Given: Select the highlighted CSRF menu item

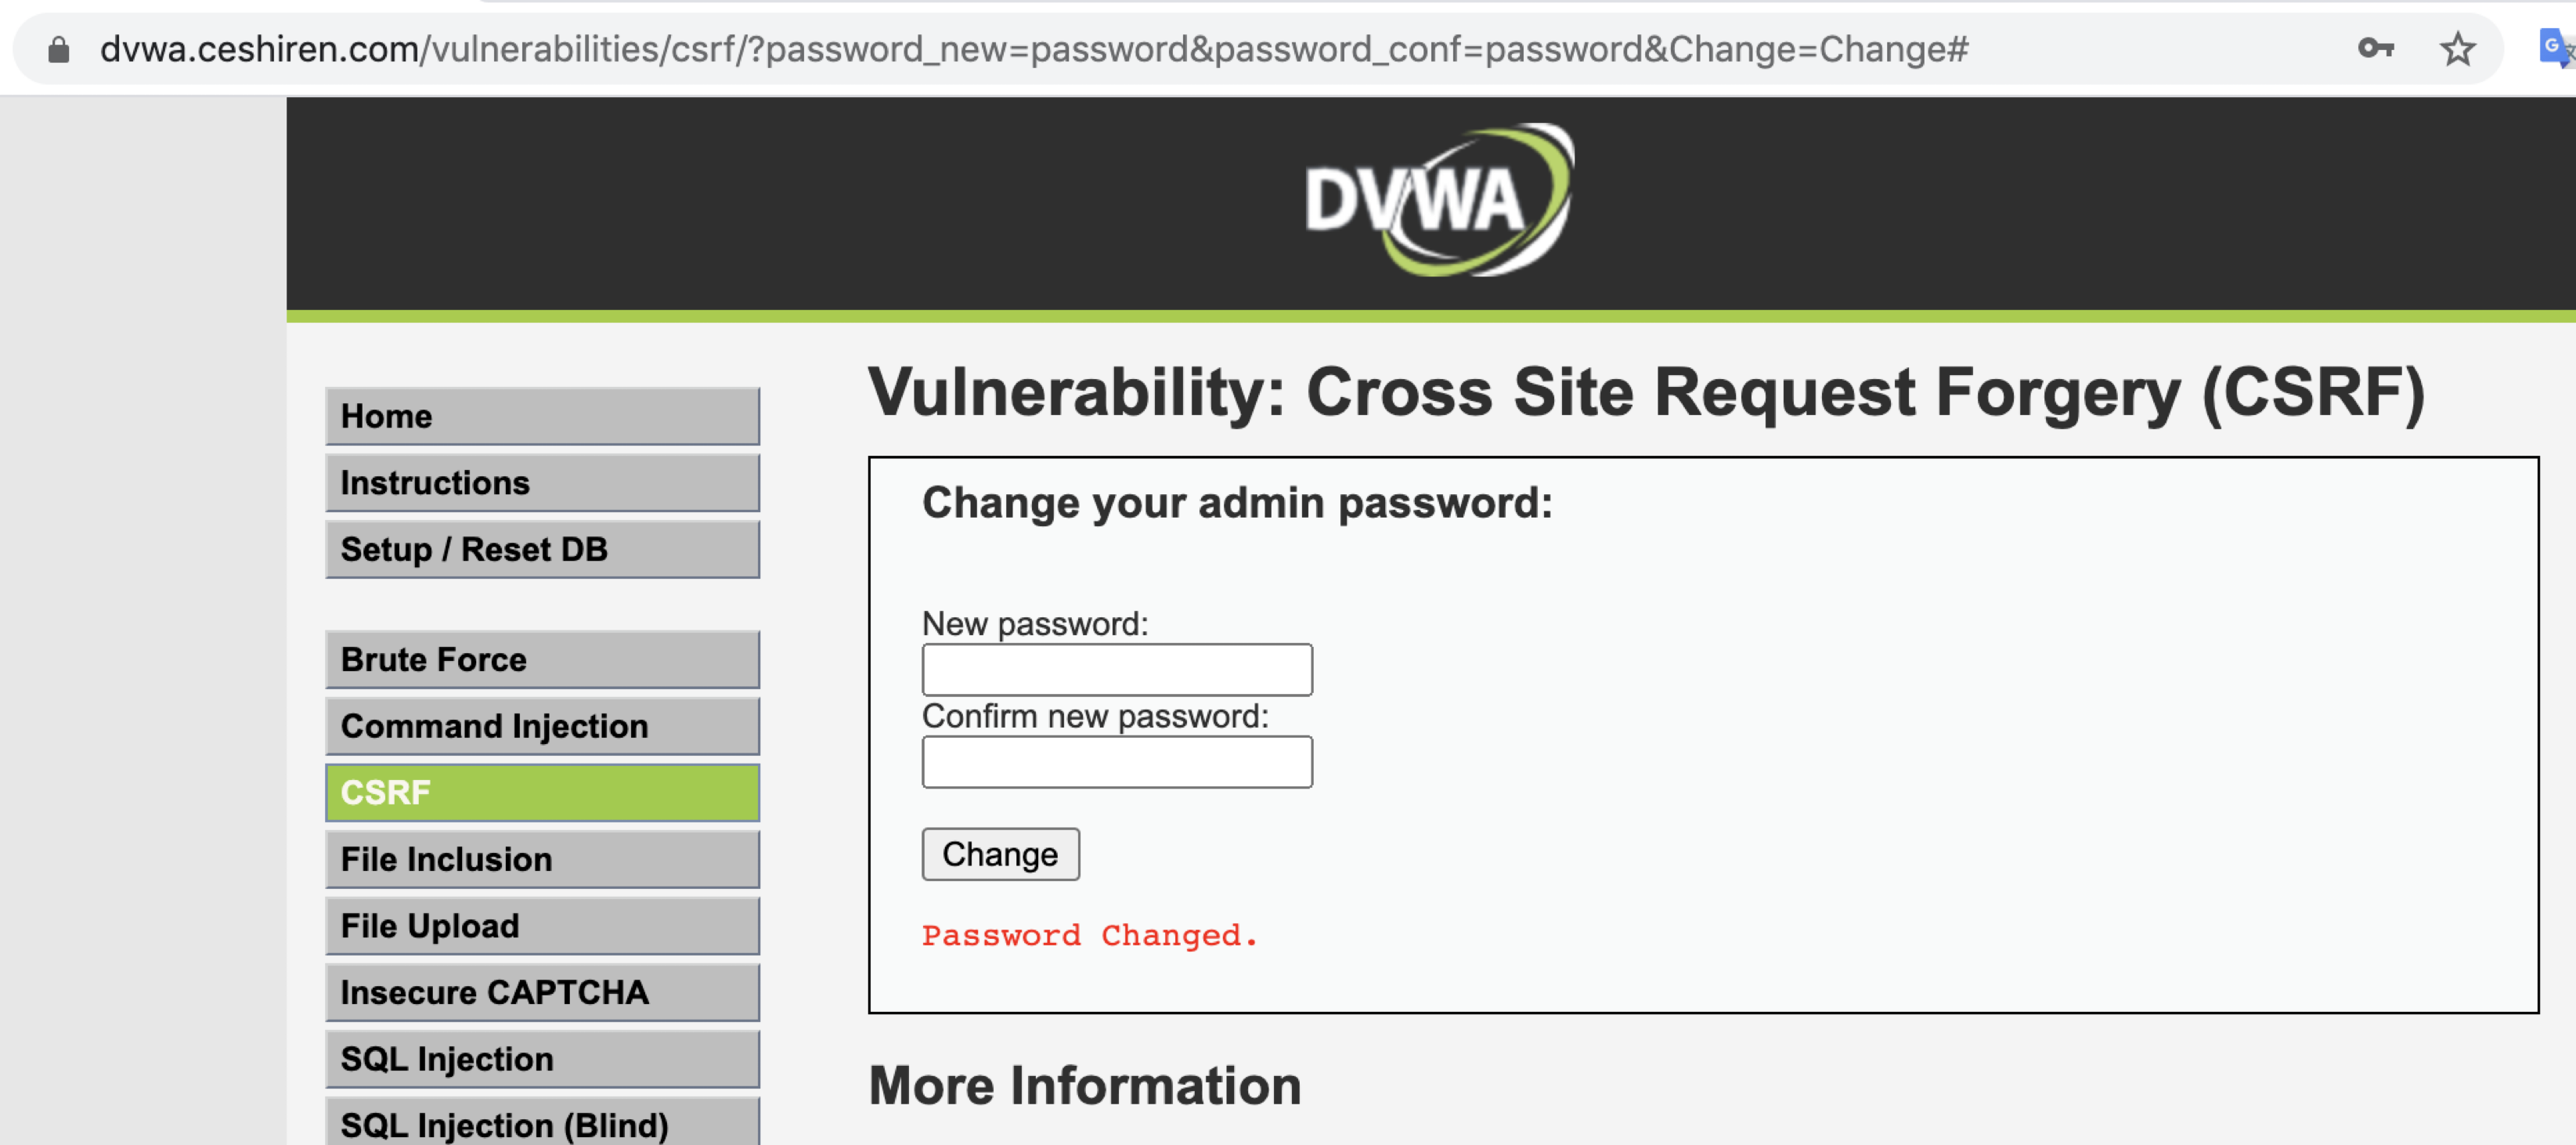Looking at the screenshot, I should (x=542, y=793).
